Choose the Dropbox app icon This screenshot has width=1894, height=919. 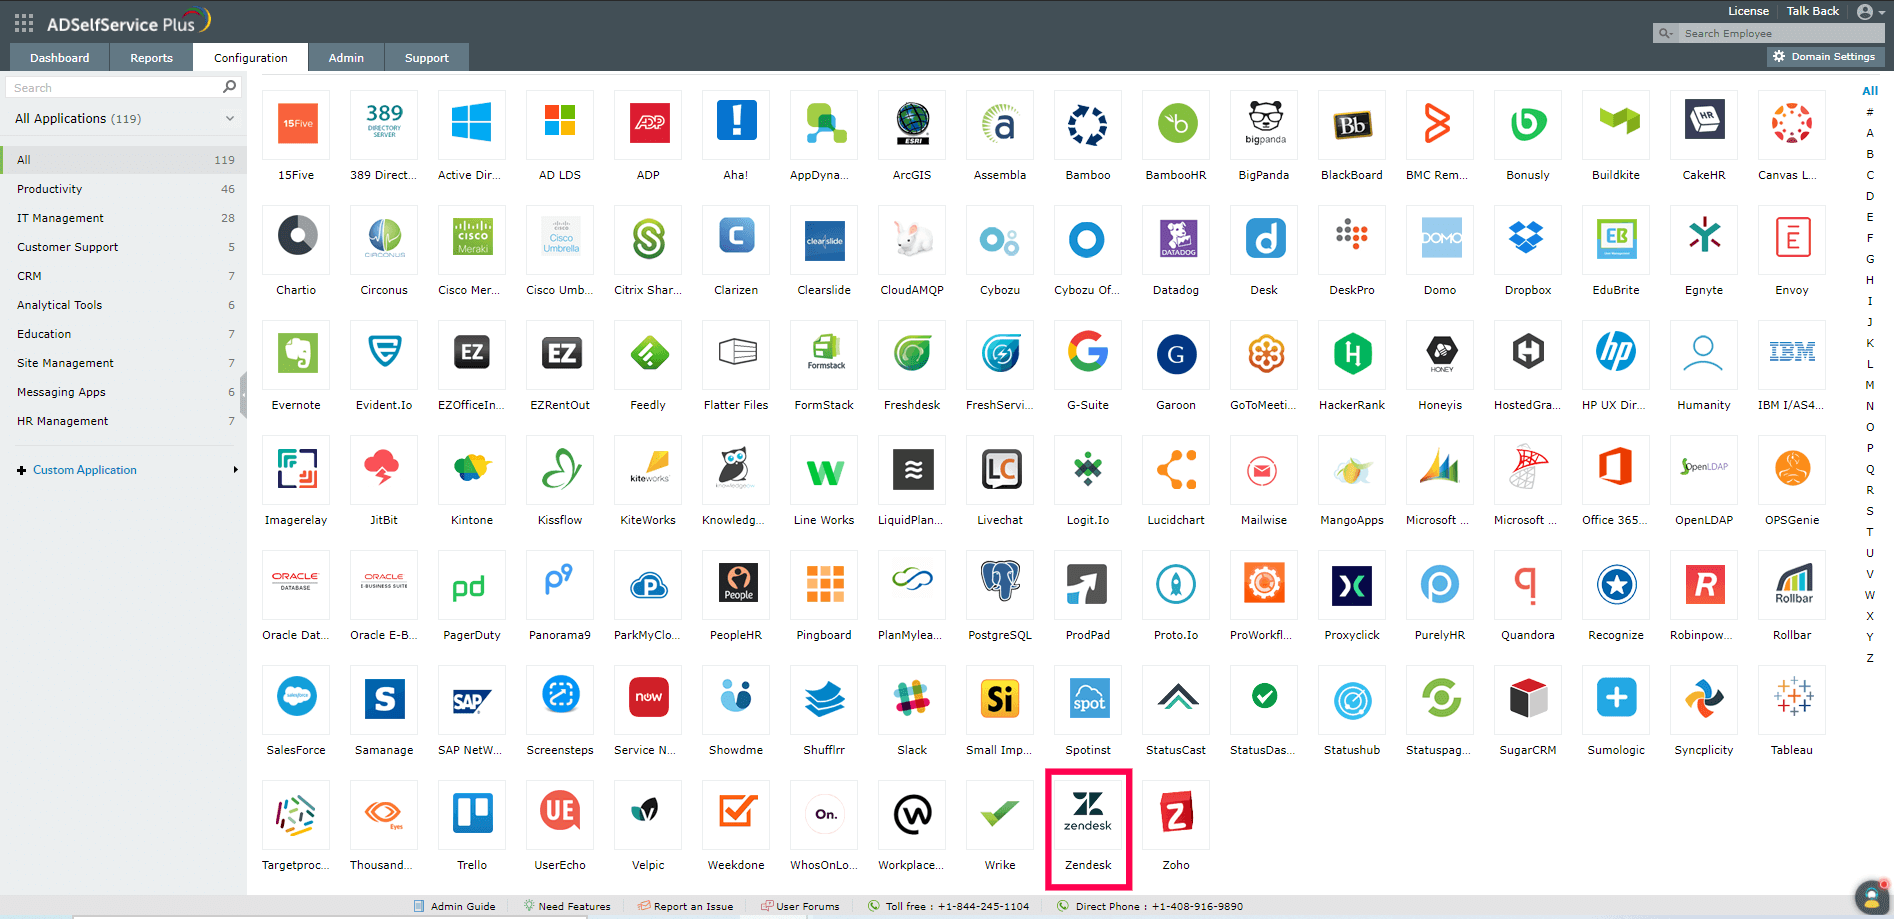point(1528,240)
